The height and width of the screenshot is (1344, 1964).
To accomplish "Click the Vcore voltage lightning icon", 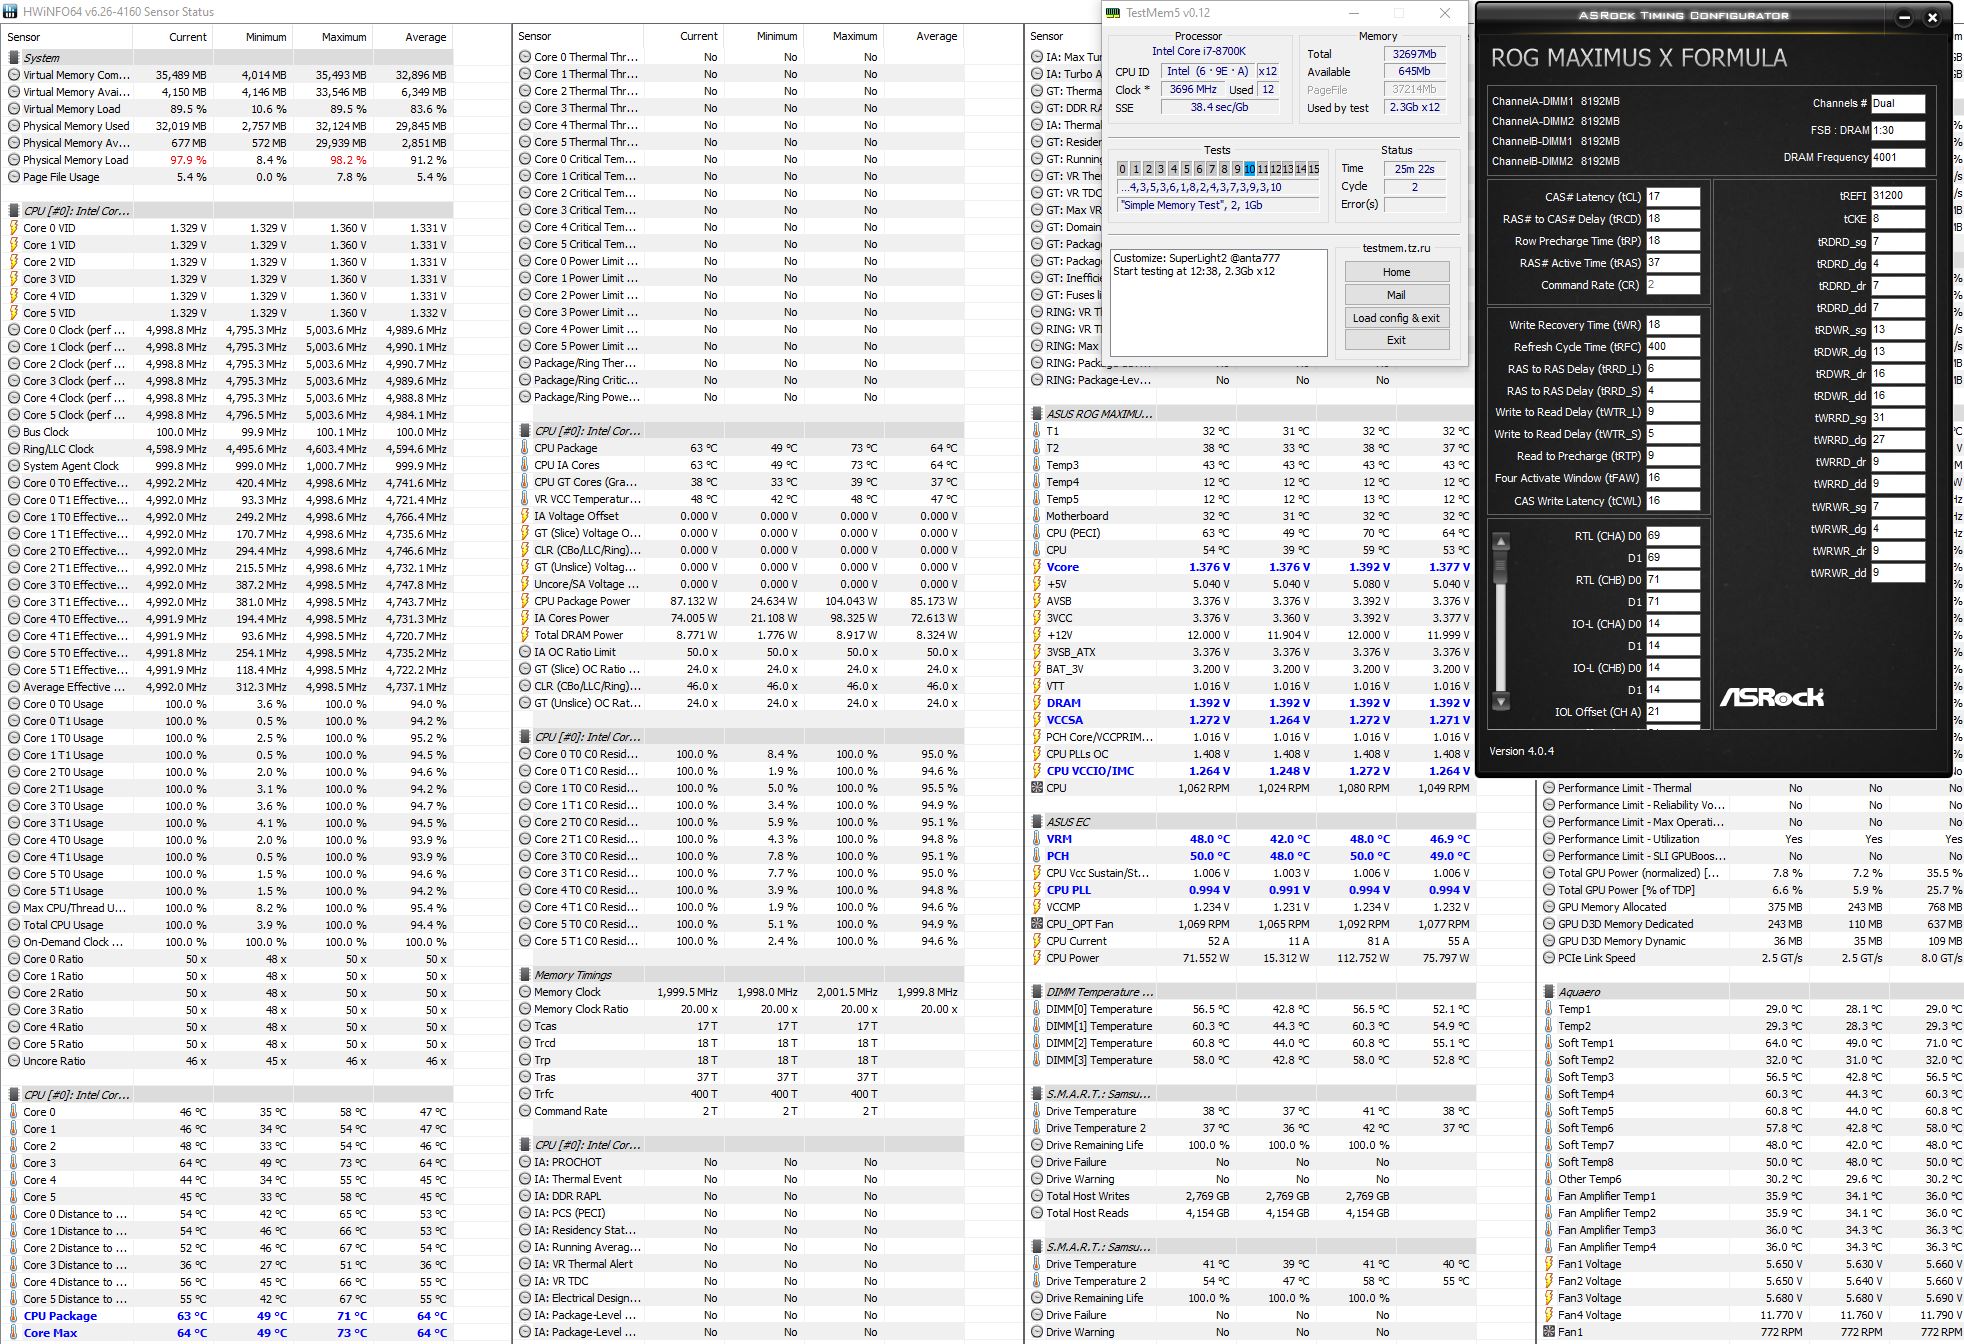I will click(1037, 567).
